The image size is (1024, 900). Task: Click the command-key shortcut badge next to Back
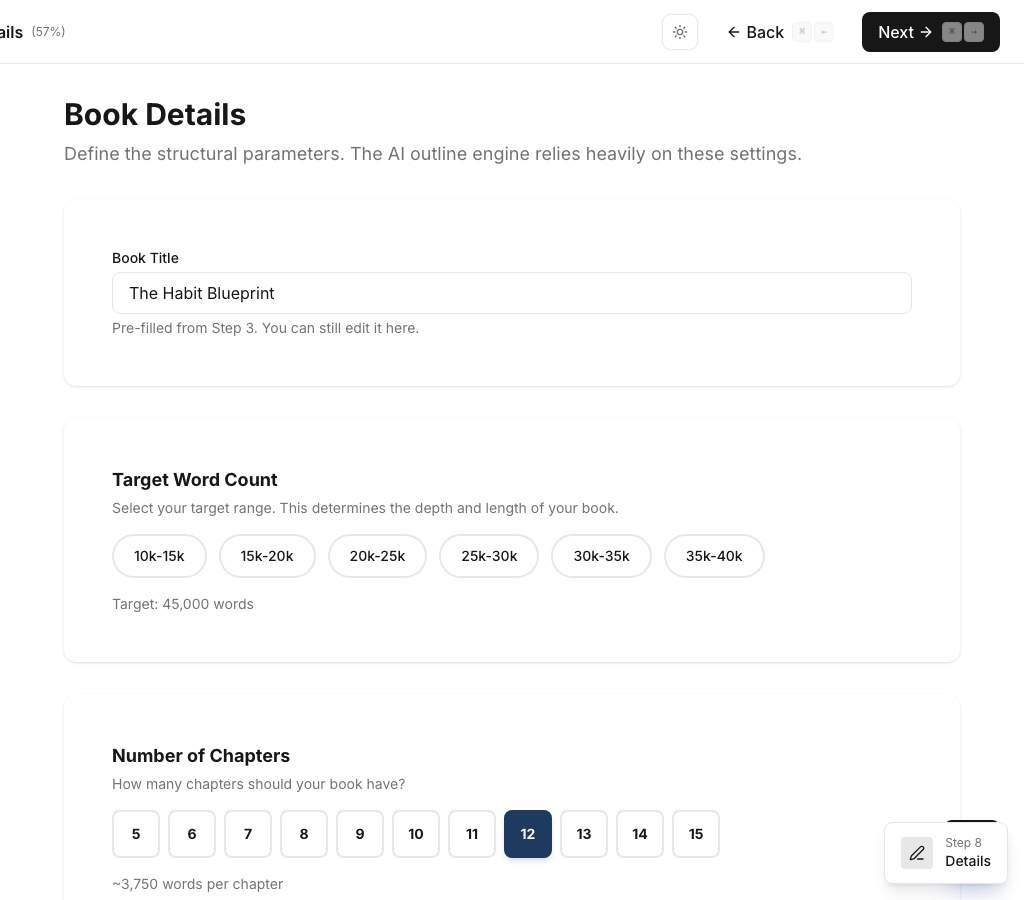point(802,32)
